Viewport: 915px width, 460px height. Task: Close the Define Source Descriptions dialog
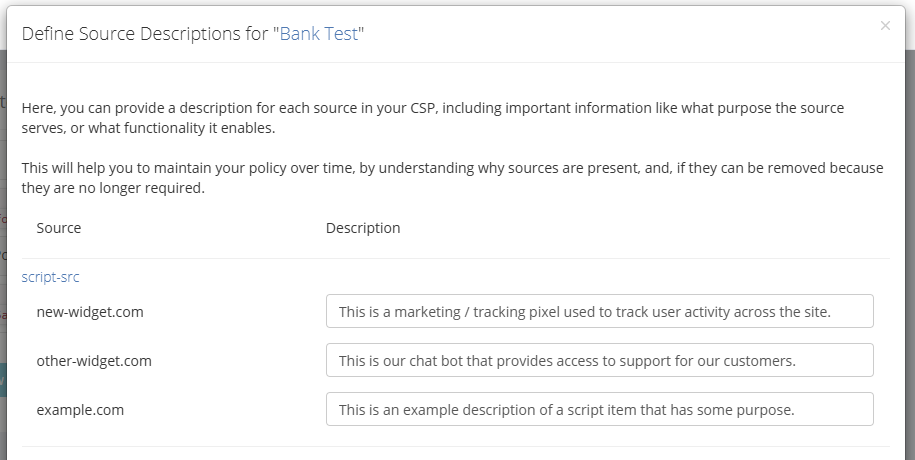point(885,26)
